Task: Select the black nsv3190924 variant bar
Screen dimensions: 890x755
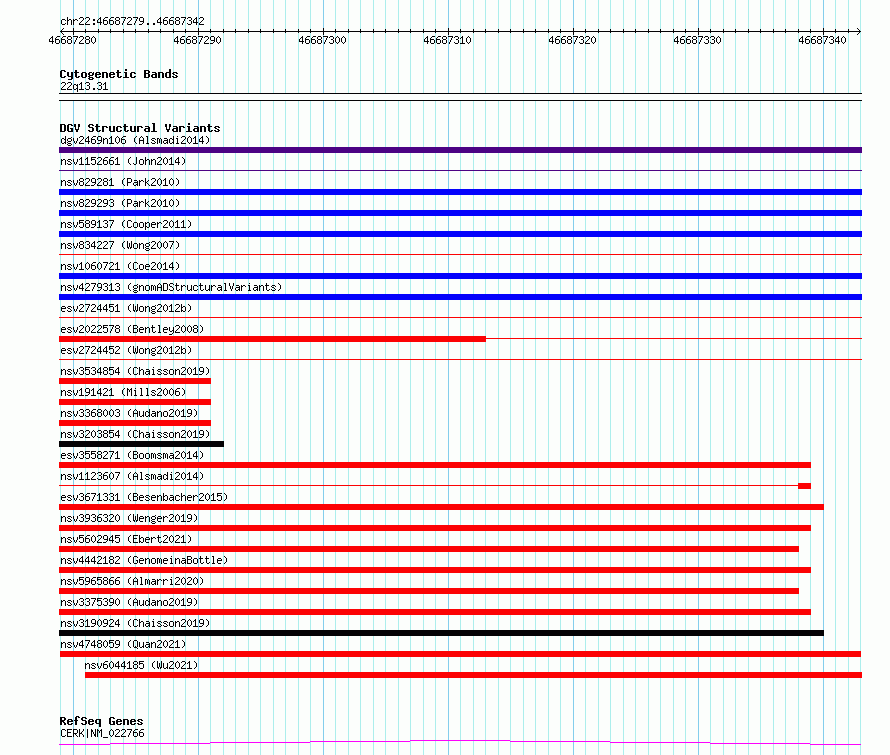Action: pos(441,633)
